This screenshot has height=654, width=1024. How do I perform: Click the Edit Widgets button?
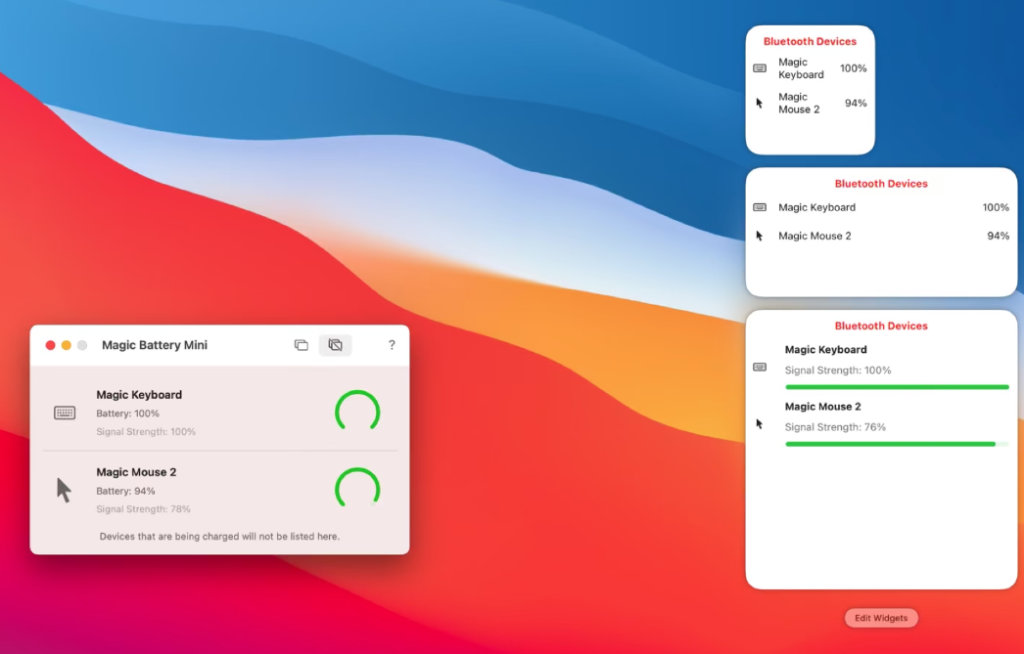(x=881, y=618)
